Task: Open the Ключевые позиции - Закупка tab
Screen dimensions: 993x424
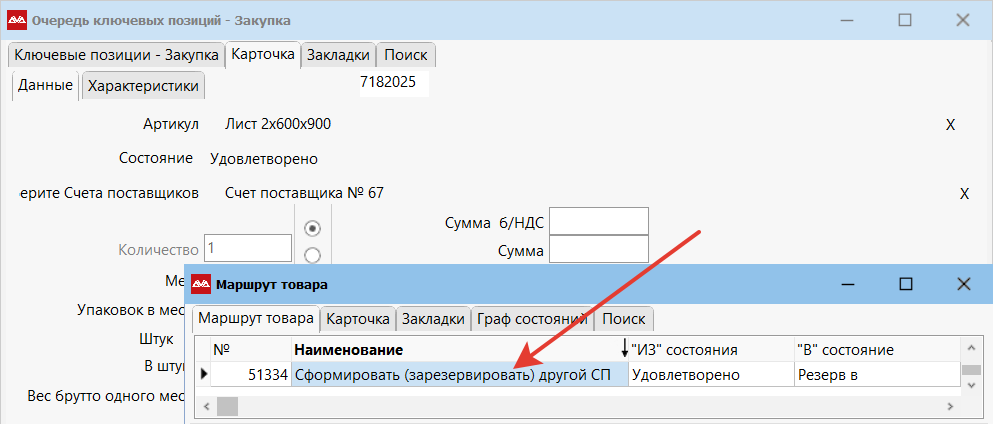Action: (x=114, y=55)
